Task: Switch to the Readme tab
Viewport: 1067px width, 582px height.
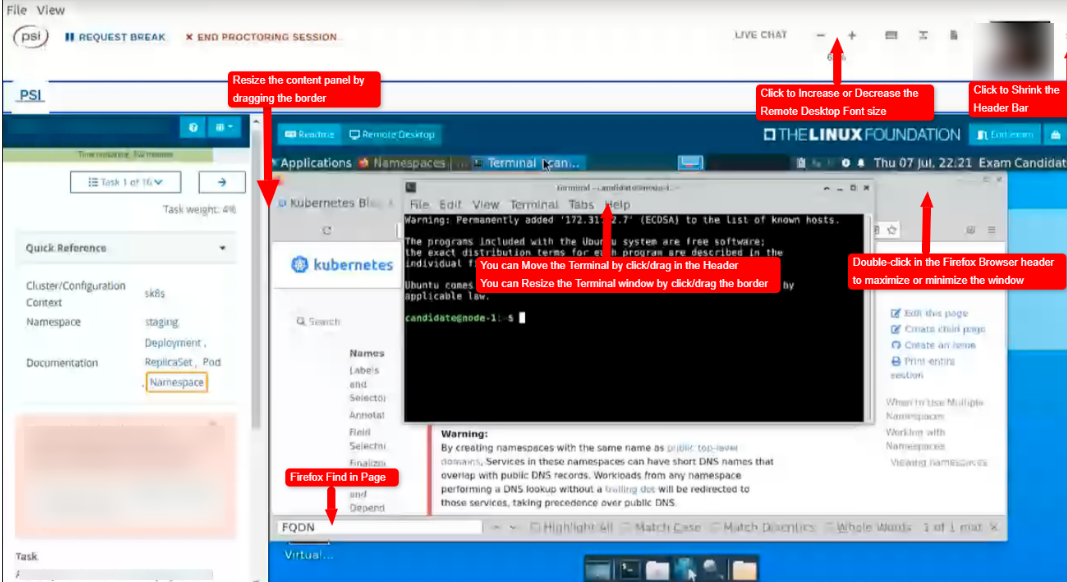Action: pyautogui.click(x=309, y=134)
